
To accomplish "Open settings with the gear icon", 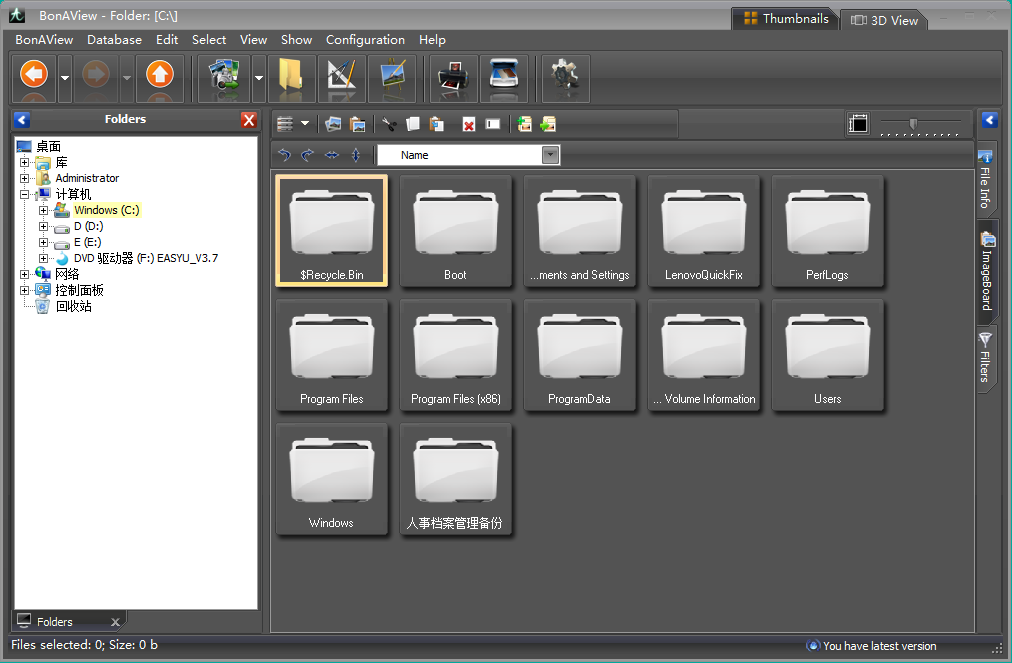I will point(566,77).
